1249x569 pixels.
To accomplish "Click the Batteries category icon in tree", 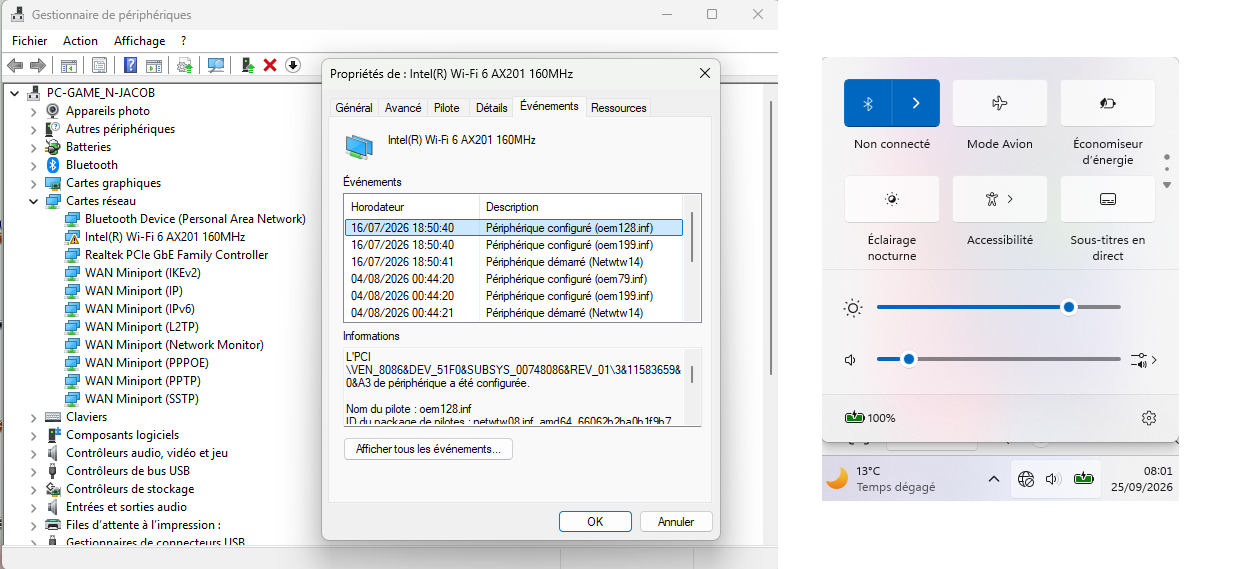I will (53, 147).
